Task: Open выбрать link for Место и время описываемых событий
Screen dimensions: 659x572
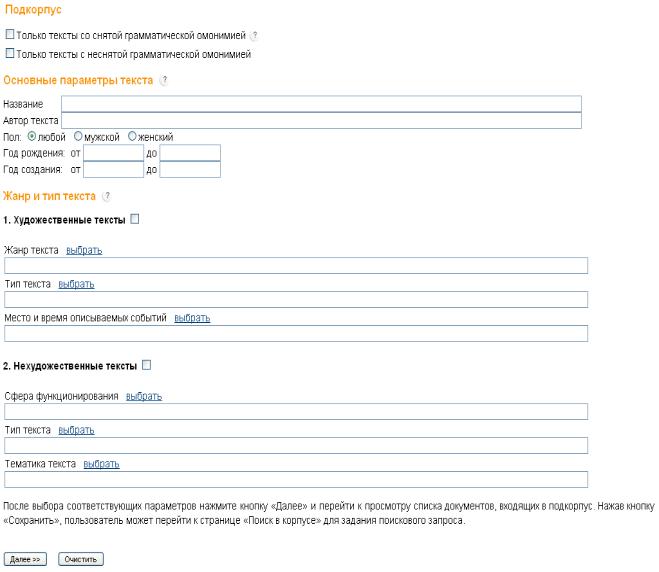Action: (x=192, y=318)
